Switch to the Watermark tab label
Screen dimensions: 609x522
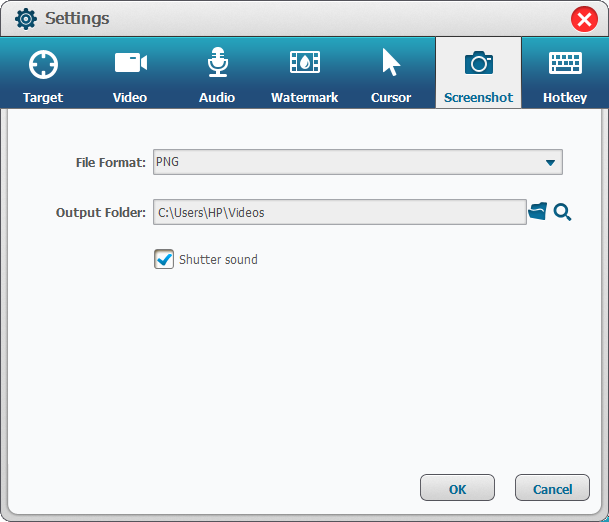(x=304, y=98)
